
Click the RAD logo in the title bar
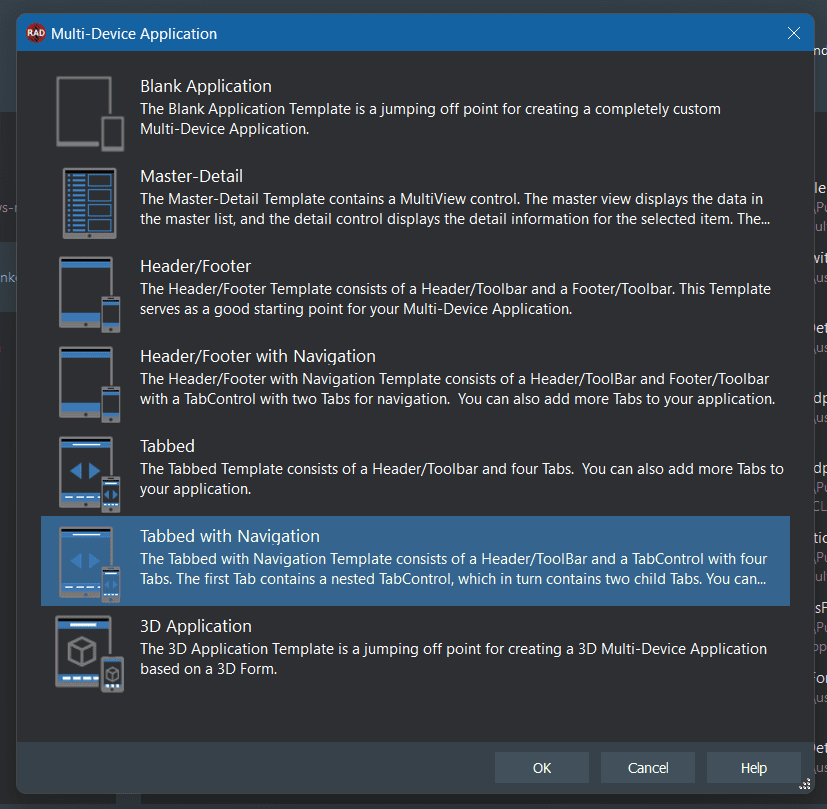(x=37, y=33)
